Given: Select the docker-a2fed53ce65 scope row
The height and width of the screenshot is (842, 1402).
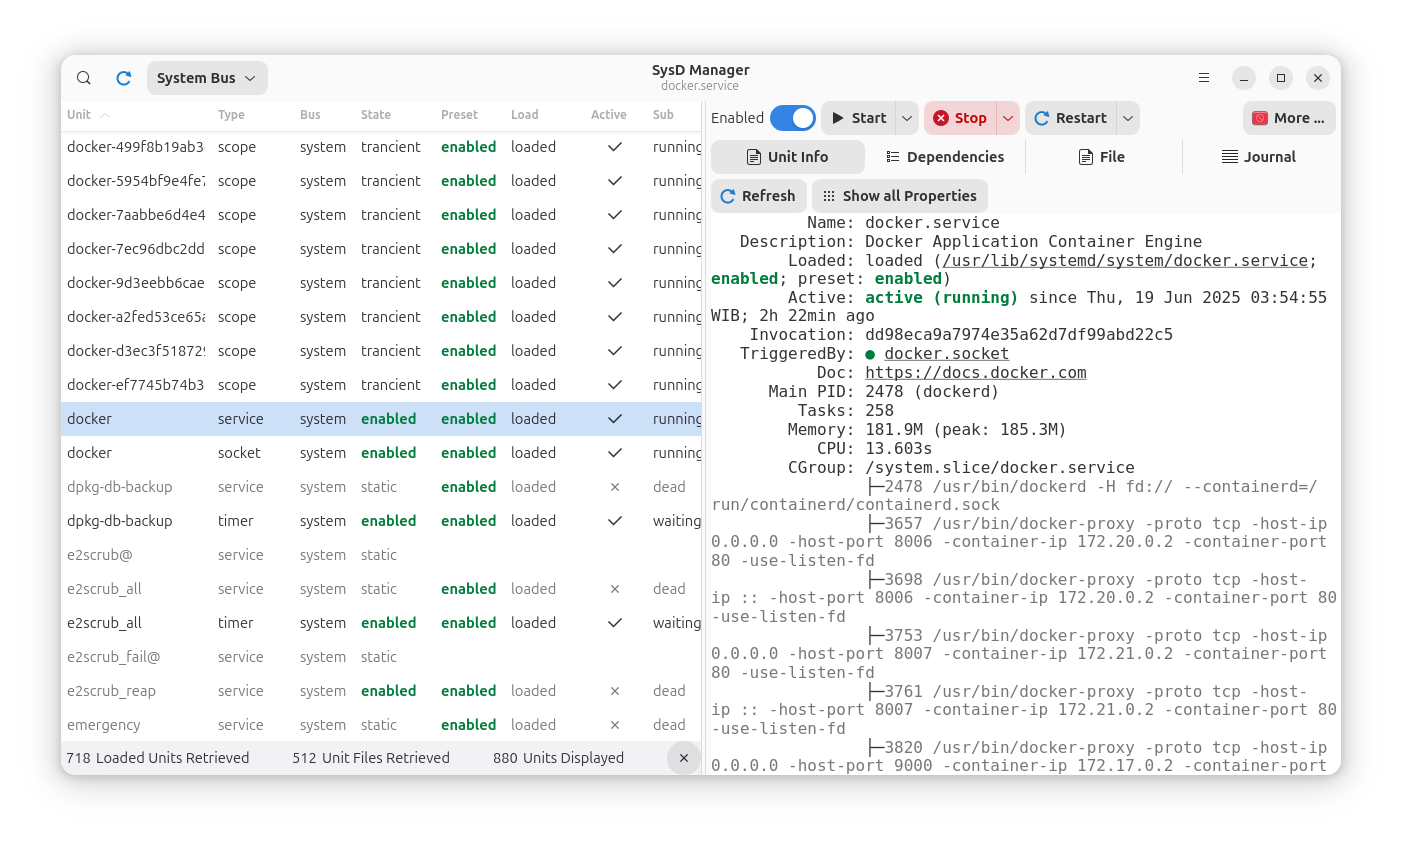Looking at the screenshot, I should click(x=381, y=317).
